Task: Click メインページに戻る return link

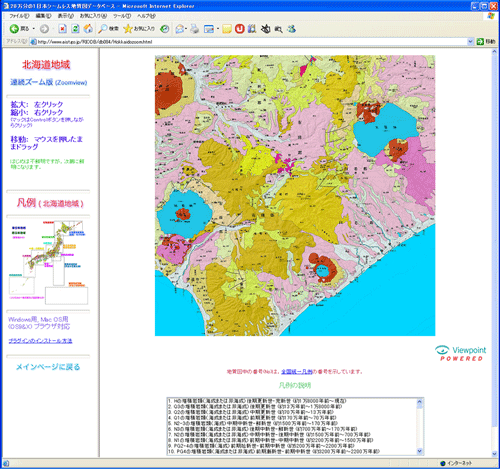Action: pos(48,367)
